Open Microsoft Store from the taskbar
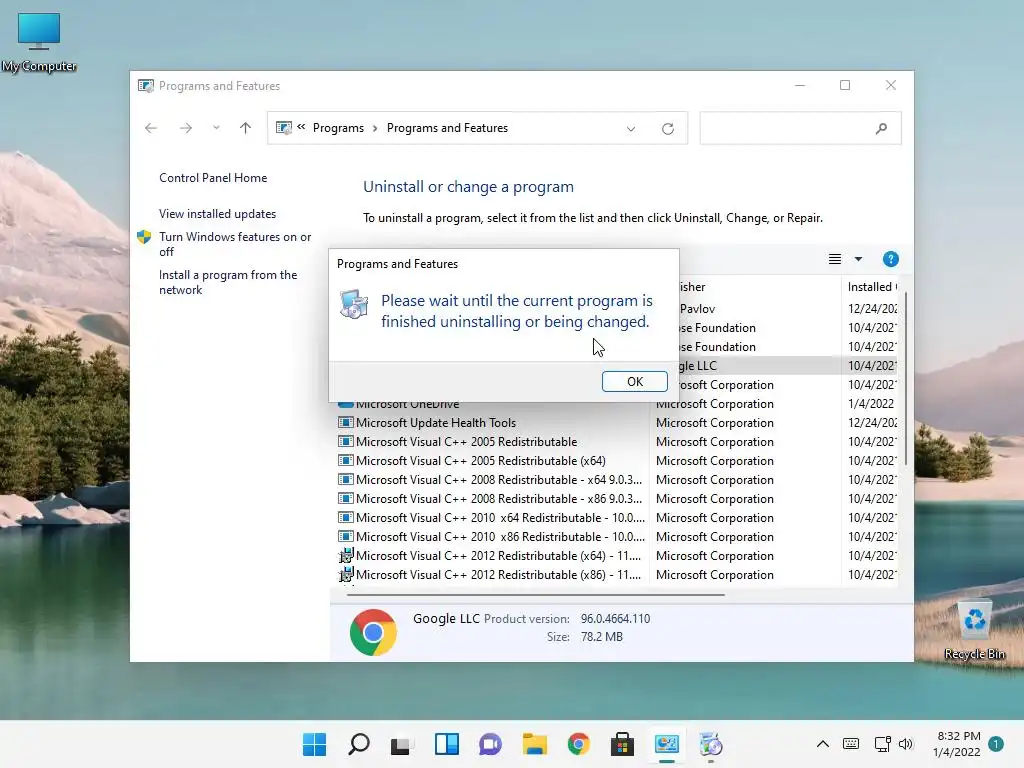 622,744
